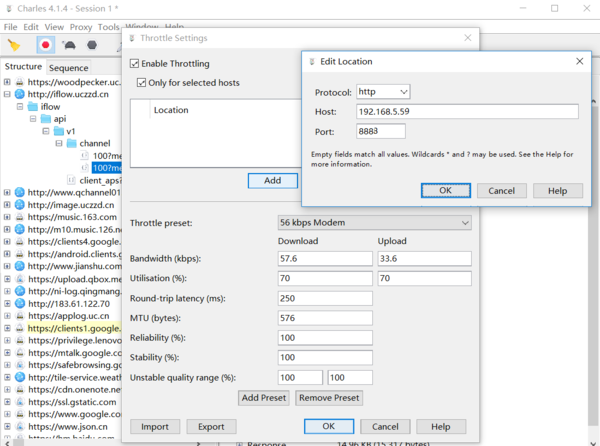Screen dimensions: 600x446
Task: Click Help in Throttle Settings
Action: point(441,426)
